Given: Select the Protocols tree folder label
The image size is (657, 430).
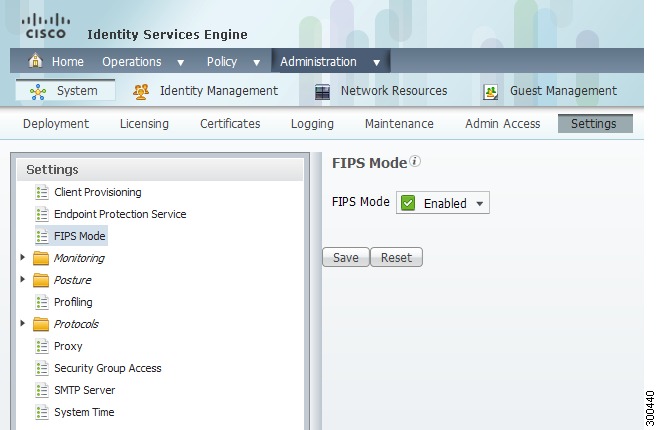Looking at the screenshot, I should coord(76,324).
